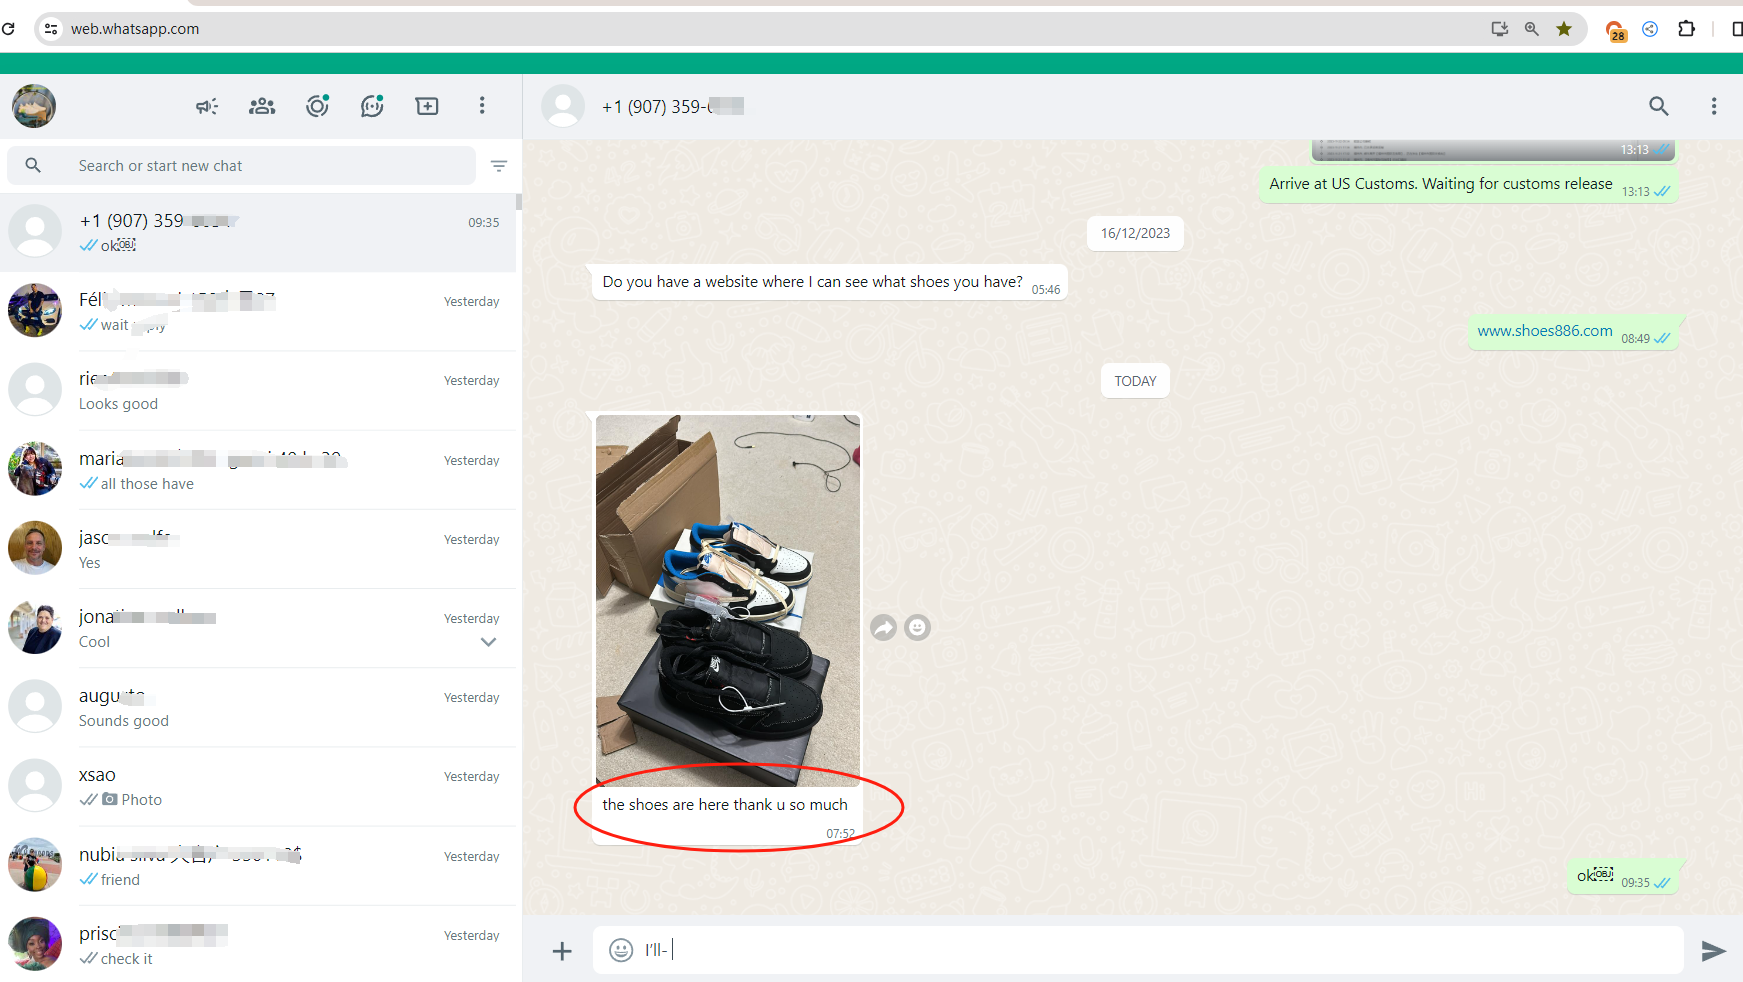Open the megaphone advertise icon
Viewport: 1743px width, 982px height.
[207, 106]
